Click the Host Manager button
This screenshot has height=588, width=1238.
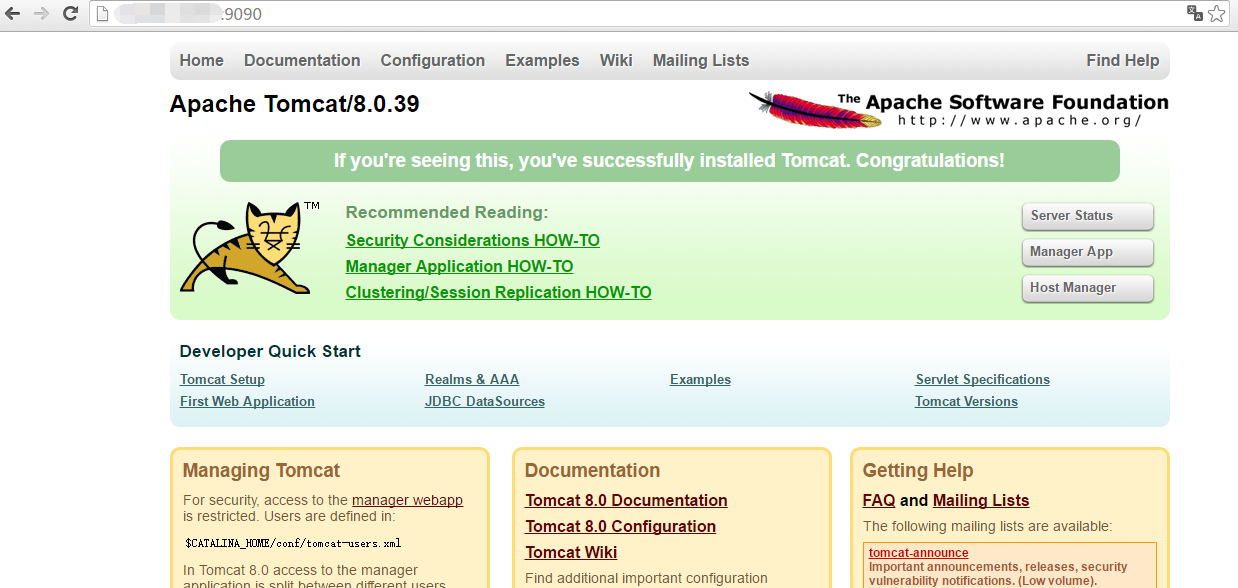point(1087,288)
